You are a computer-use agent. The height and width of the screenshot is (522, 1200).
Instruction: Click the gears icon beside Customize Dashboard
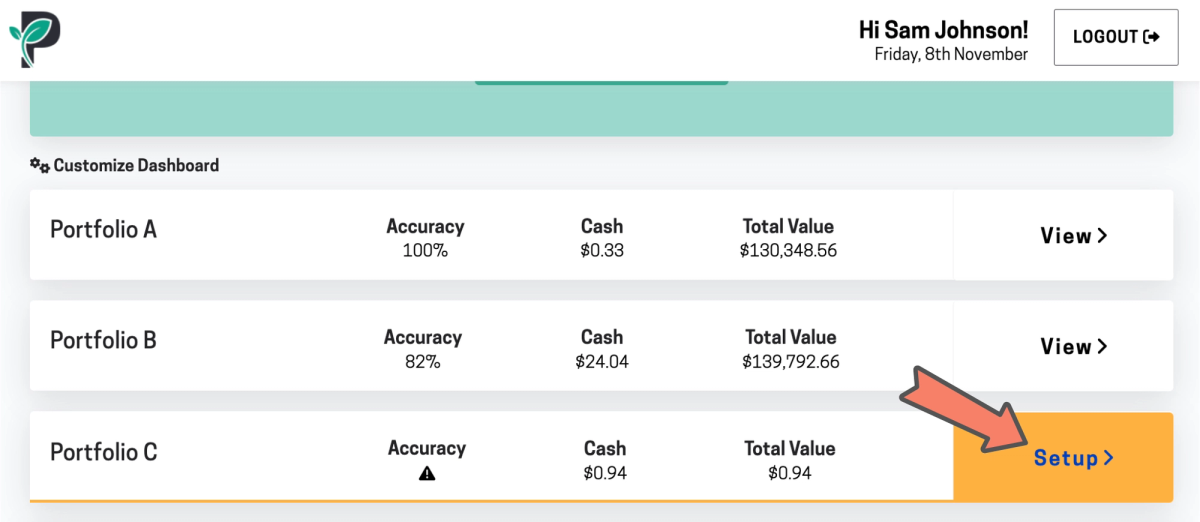tap(40, 165)
